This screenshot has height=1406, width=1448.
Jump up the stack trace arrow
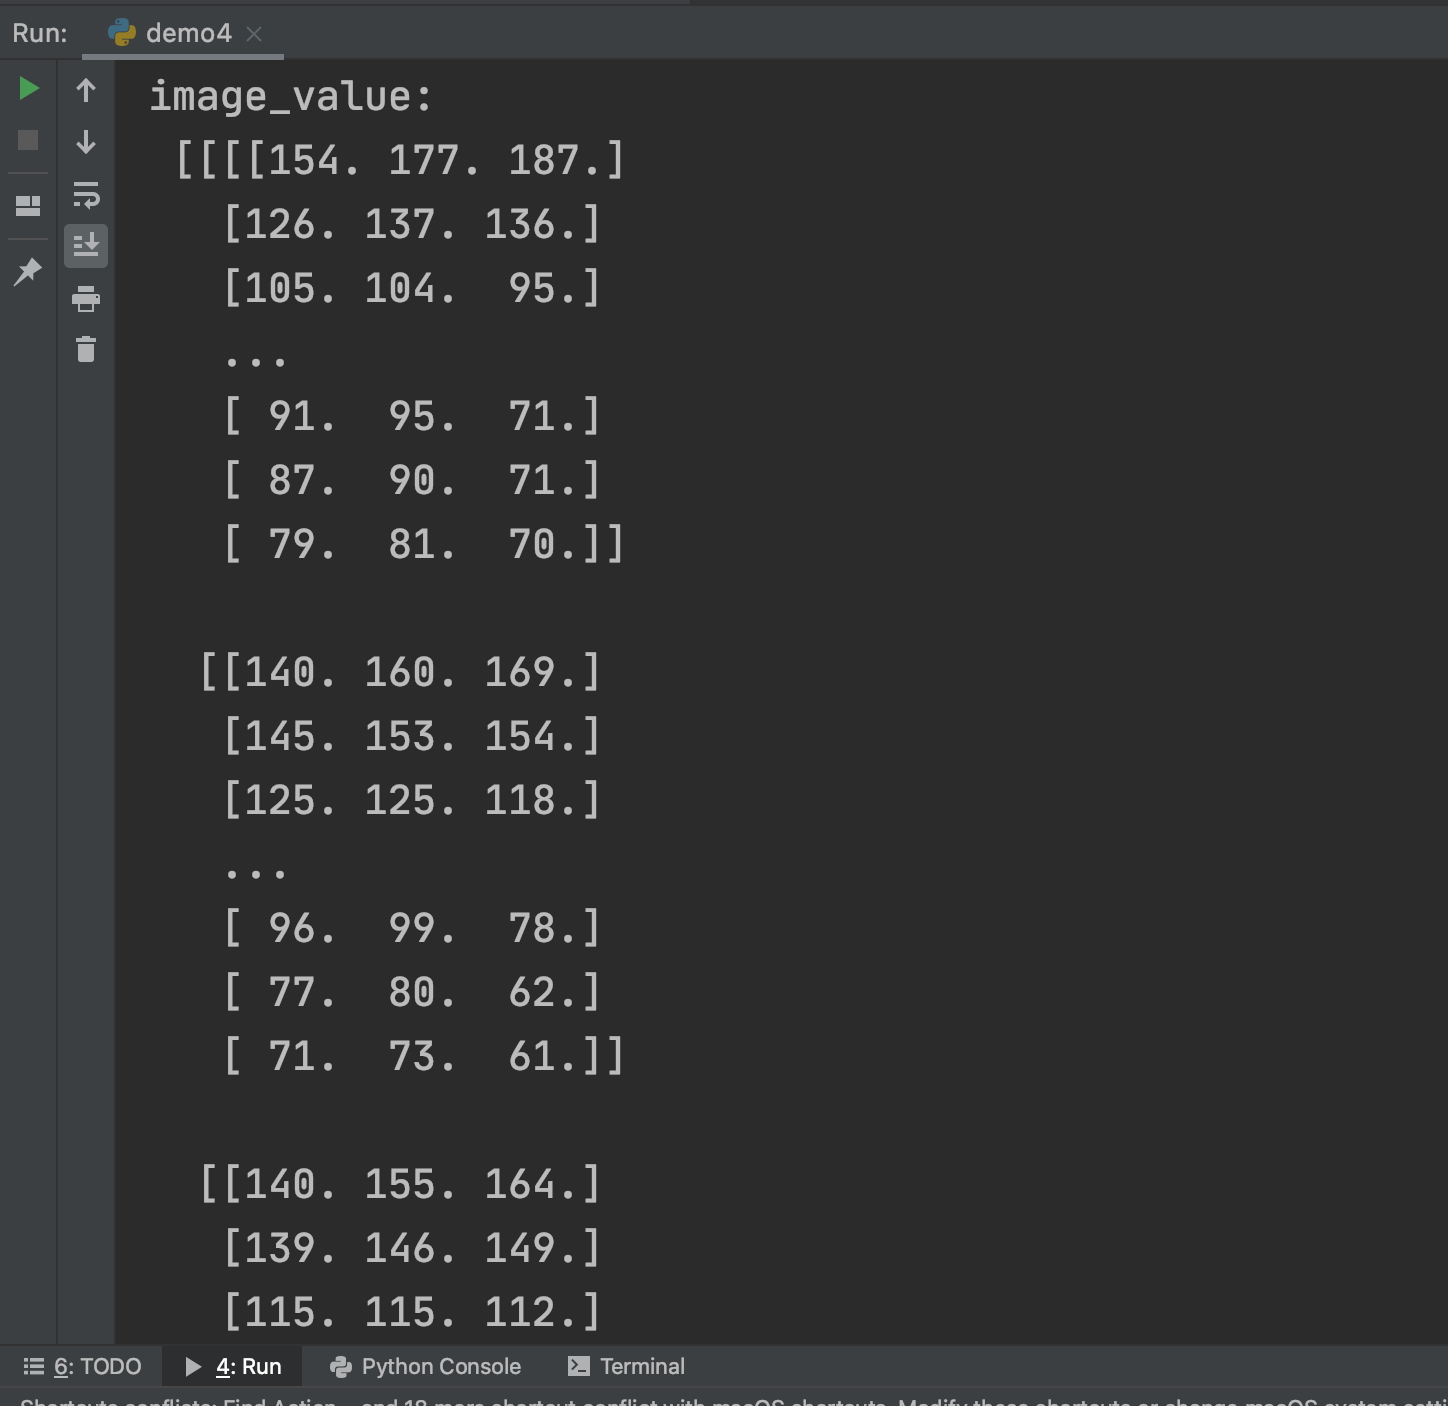pyautogui.click(x=86, y=91)
